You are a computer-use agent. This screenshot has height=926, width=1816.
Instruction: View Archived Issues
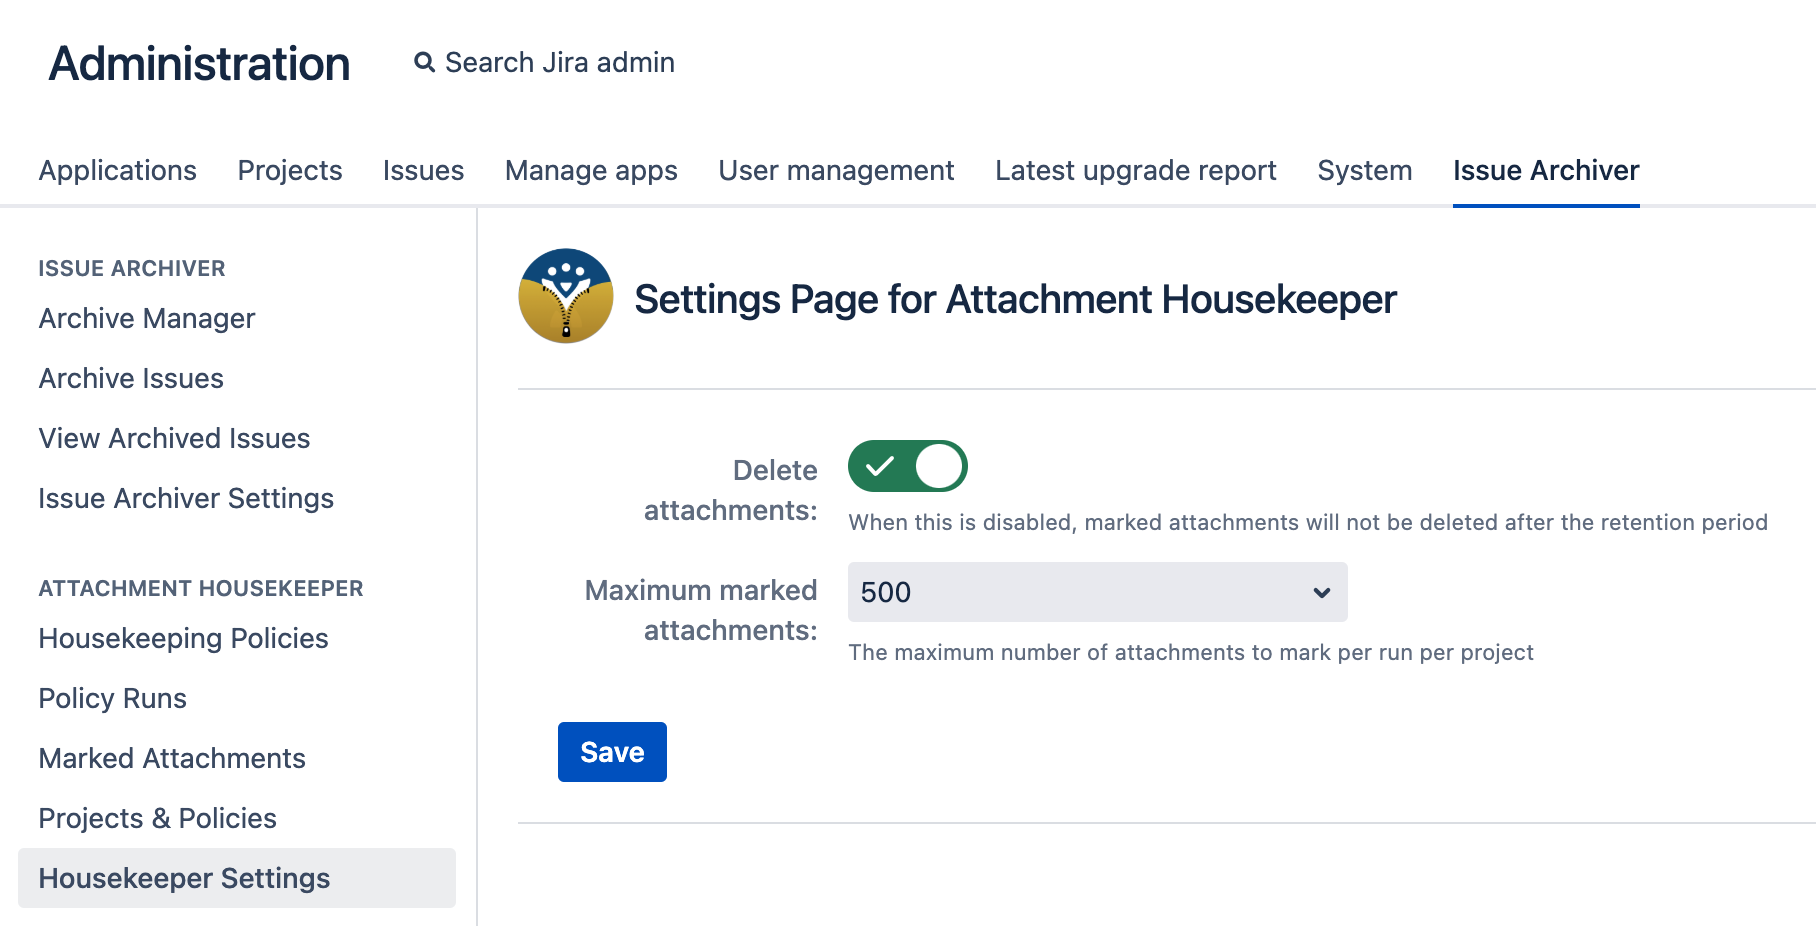173,438
